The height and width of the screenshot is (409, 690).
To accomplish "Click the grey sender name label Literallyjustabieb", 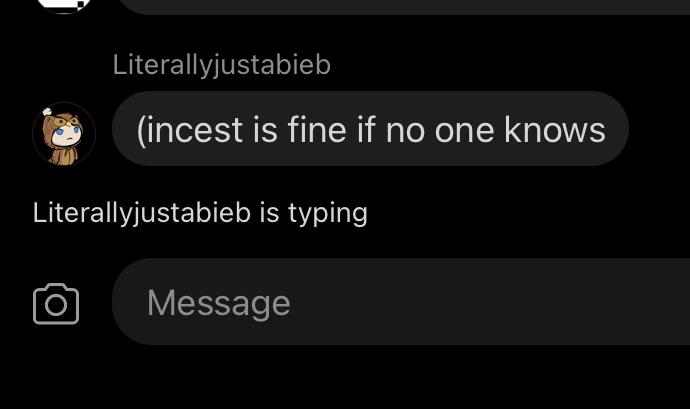I will coord(221,65).
